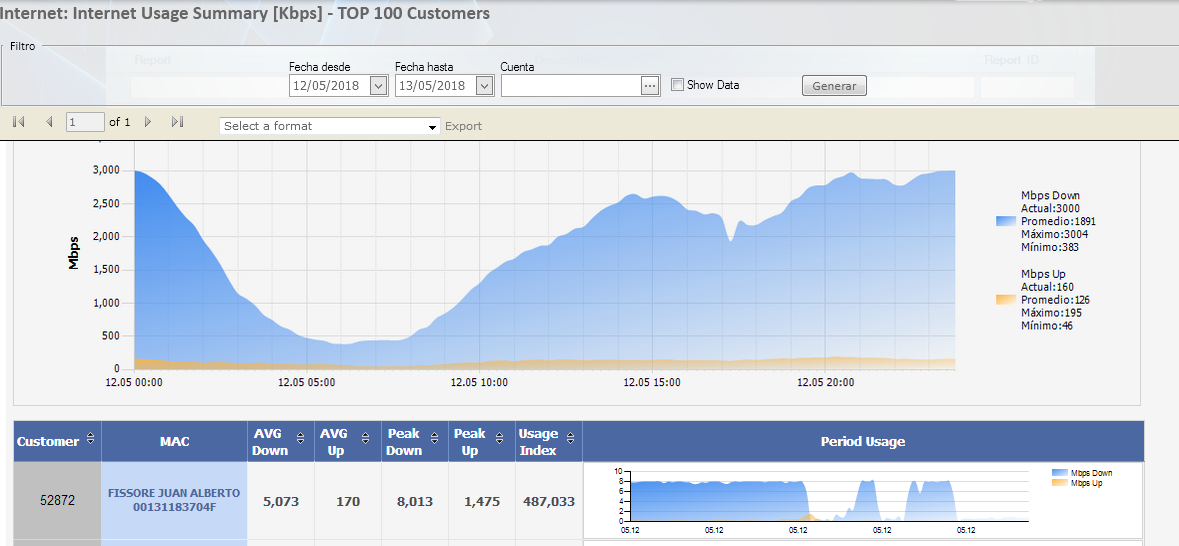Go to first page of report
The height and width of the screenshot is (546, 1179).
(19, 122)
